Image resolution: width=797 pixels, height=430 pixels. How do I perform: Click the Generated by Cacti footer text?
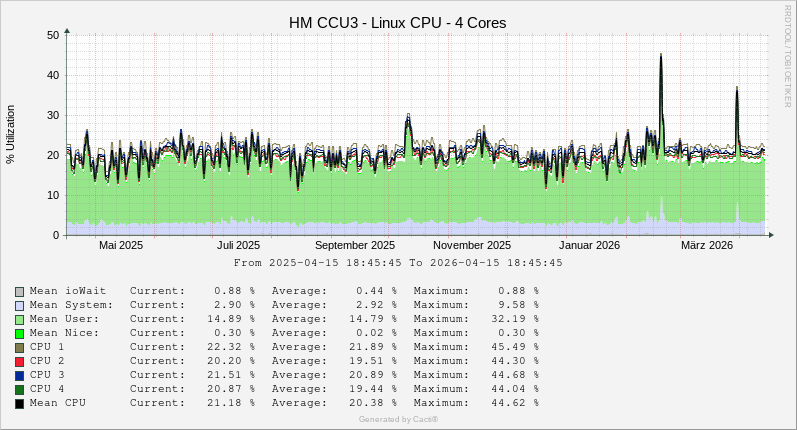(398, 419)
